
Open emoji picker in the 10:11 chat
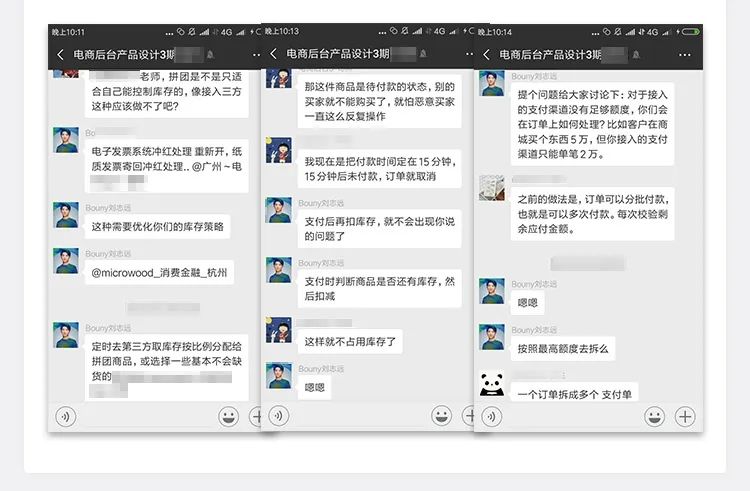[x=229, y=417]
